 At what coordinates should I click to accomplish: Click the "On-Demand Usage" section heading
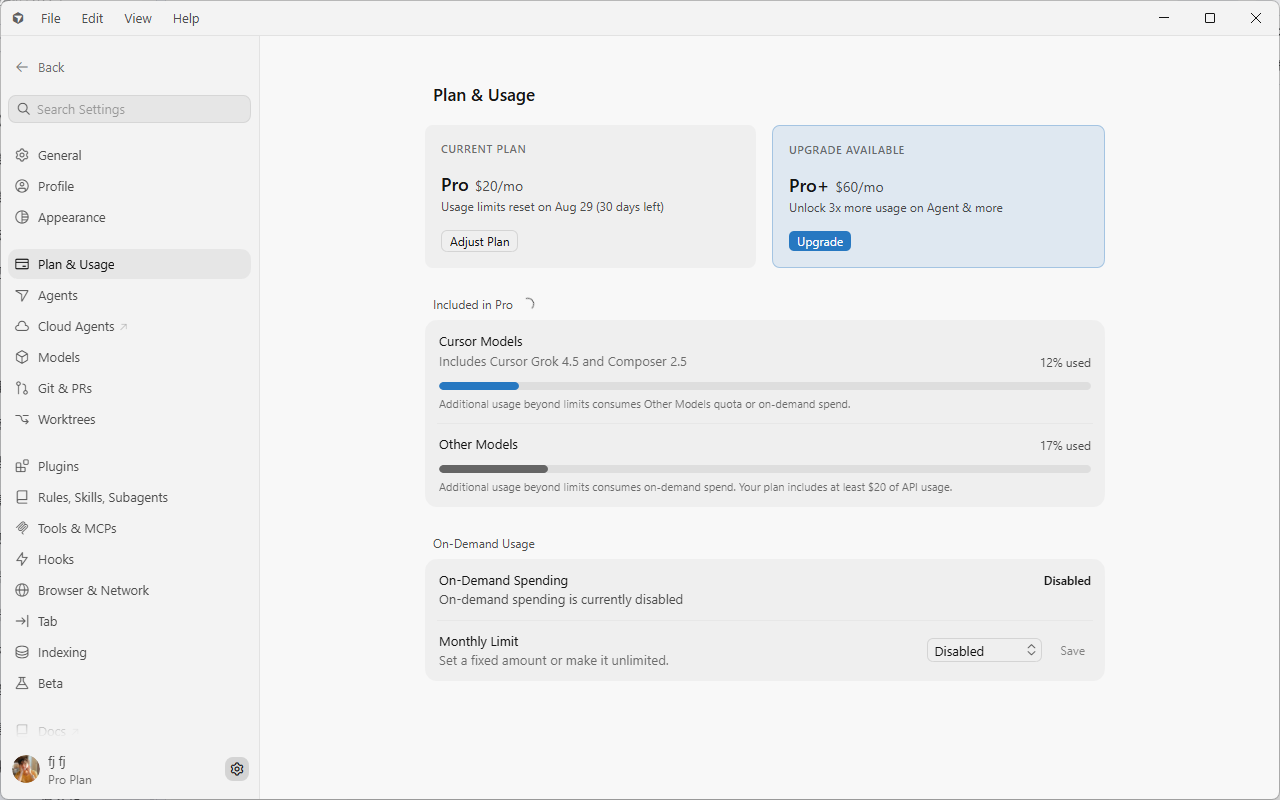(x=484, y=544)
